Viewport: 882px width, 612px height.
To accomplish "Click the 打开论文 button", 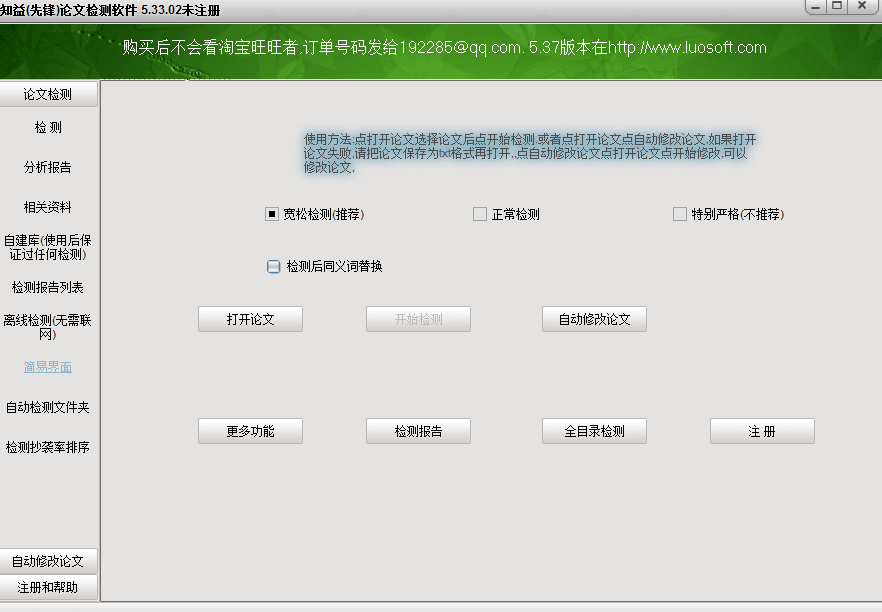I will (x=250, y=319).
